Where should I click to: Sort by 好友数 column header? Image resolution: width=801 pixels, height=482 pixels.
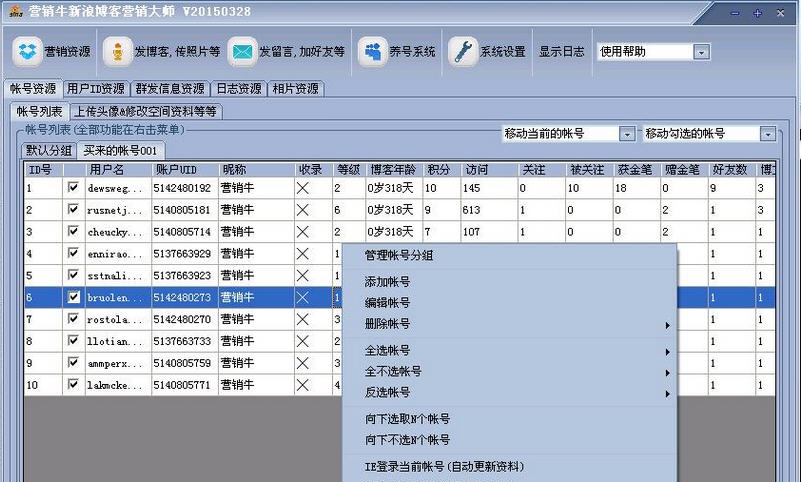(731, 170)
